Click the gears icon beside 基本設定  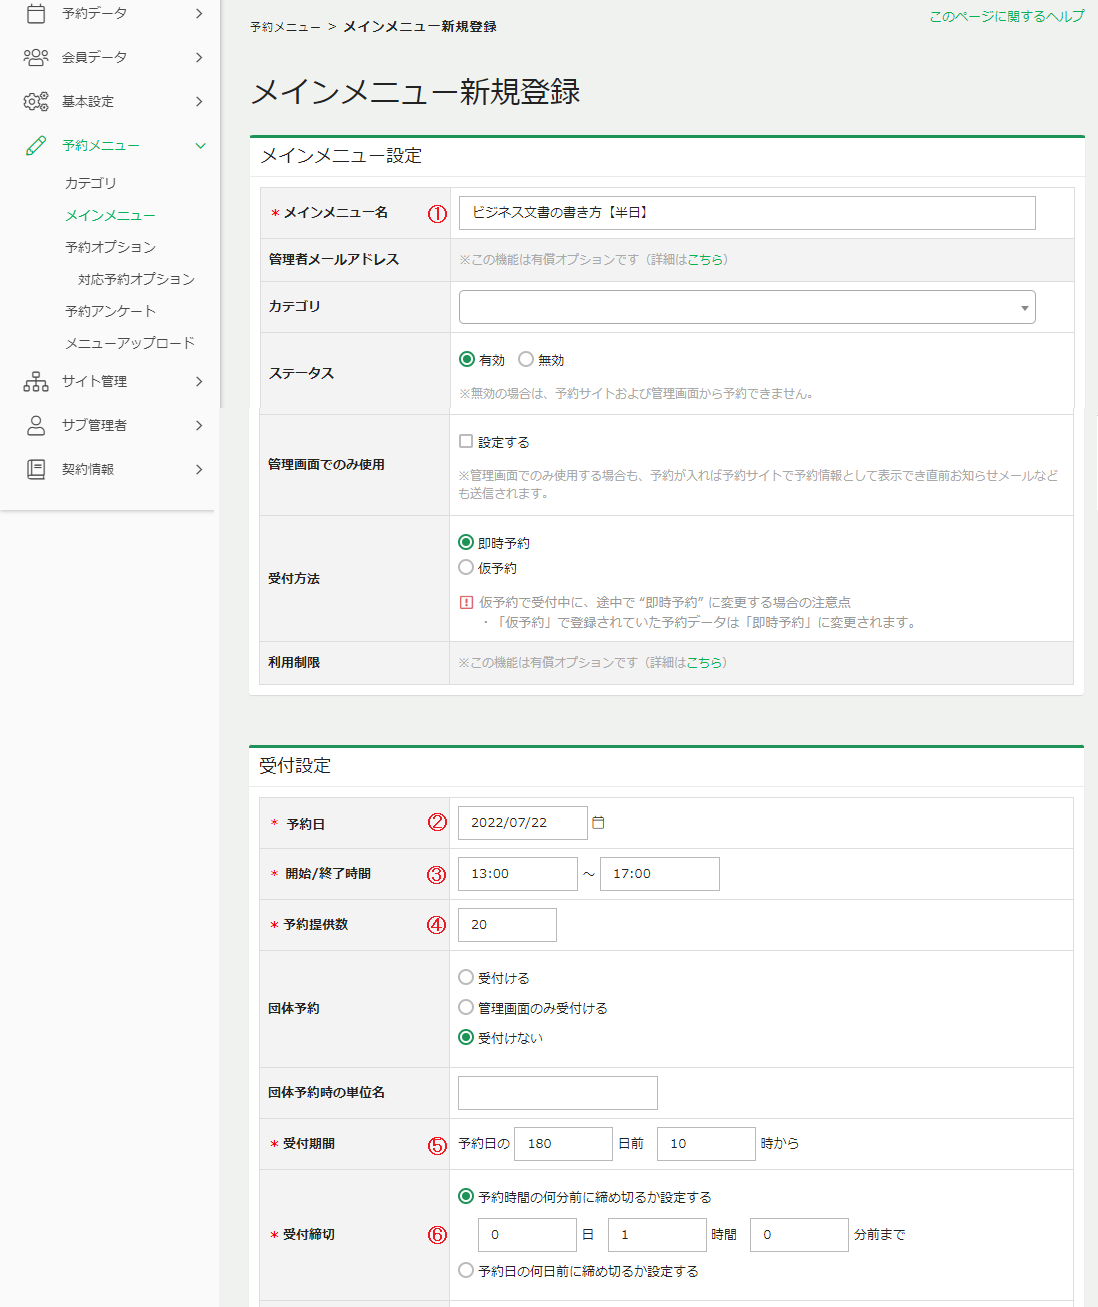click(36, 101)
